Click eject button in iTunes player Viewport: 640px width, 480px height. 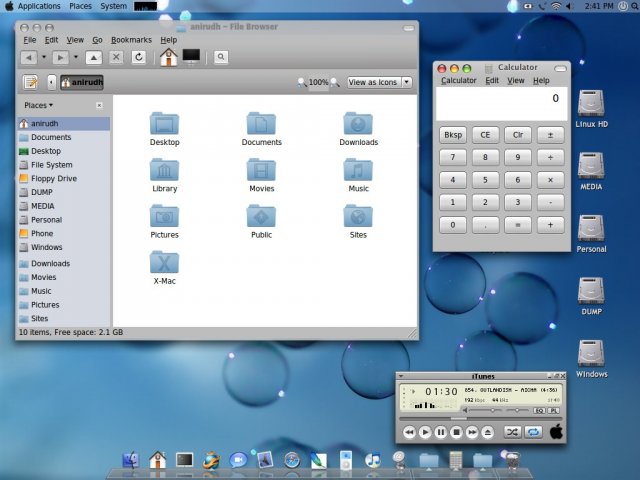488,432
